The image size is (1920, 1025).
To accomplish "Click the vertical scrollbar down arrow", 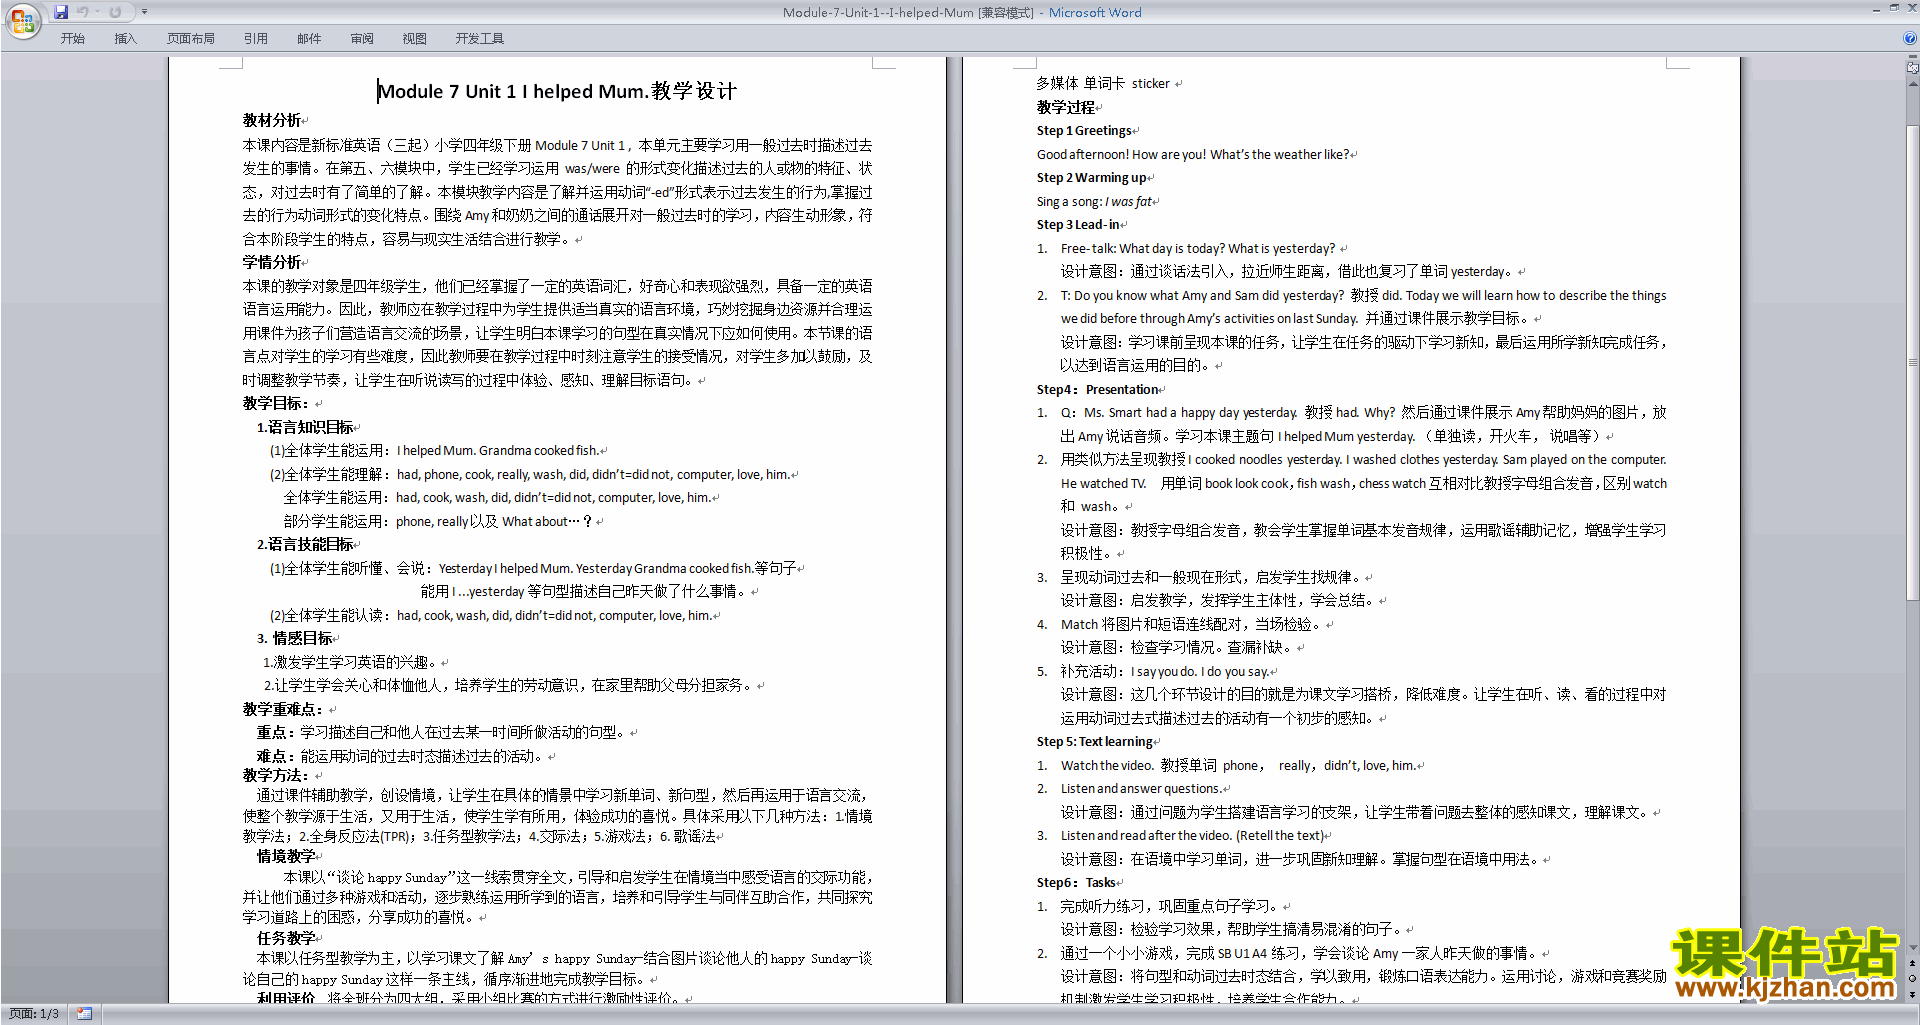I will [1913, 947].
